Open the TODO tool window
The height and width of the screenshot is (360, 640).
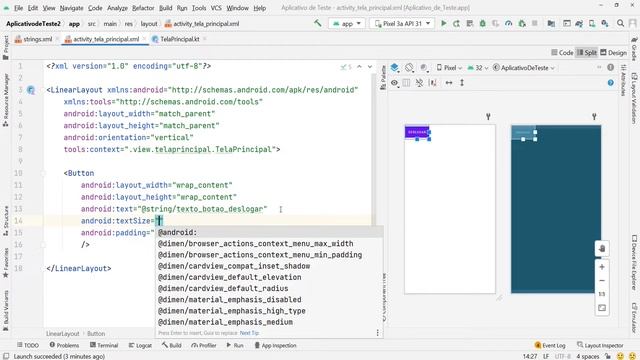pos(28,345)
